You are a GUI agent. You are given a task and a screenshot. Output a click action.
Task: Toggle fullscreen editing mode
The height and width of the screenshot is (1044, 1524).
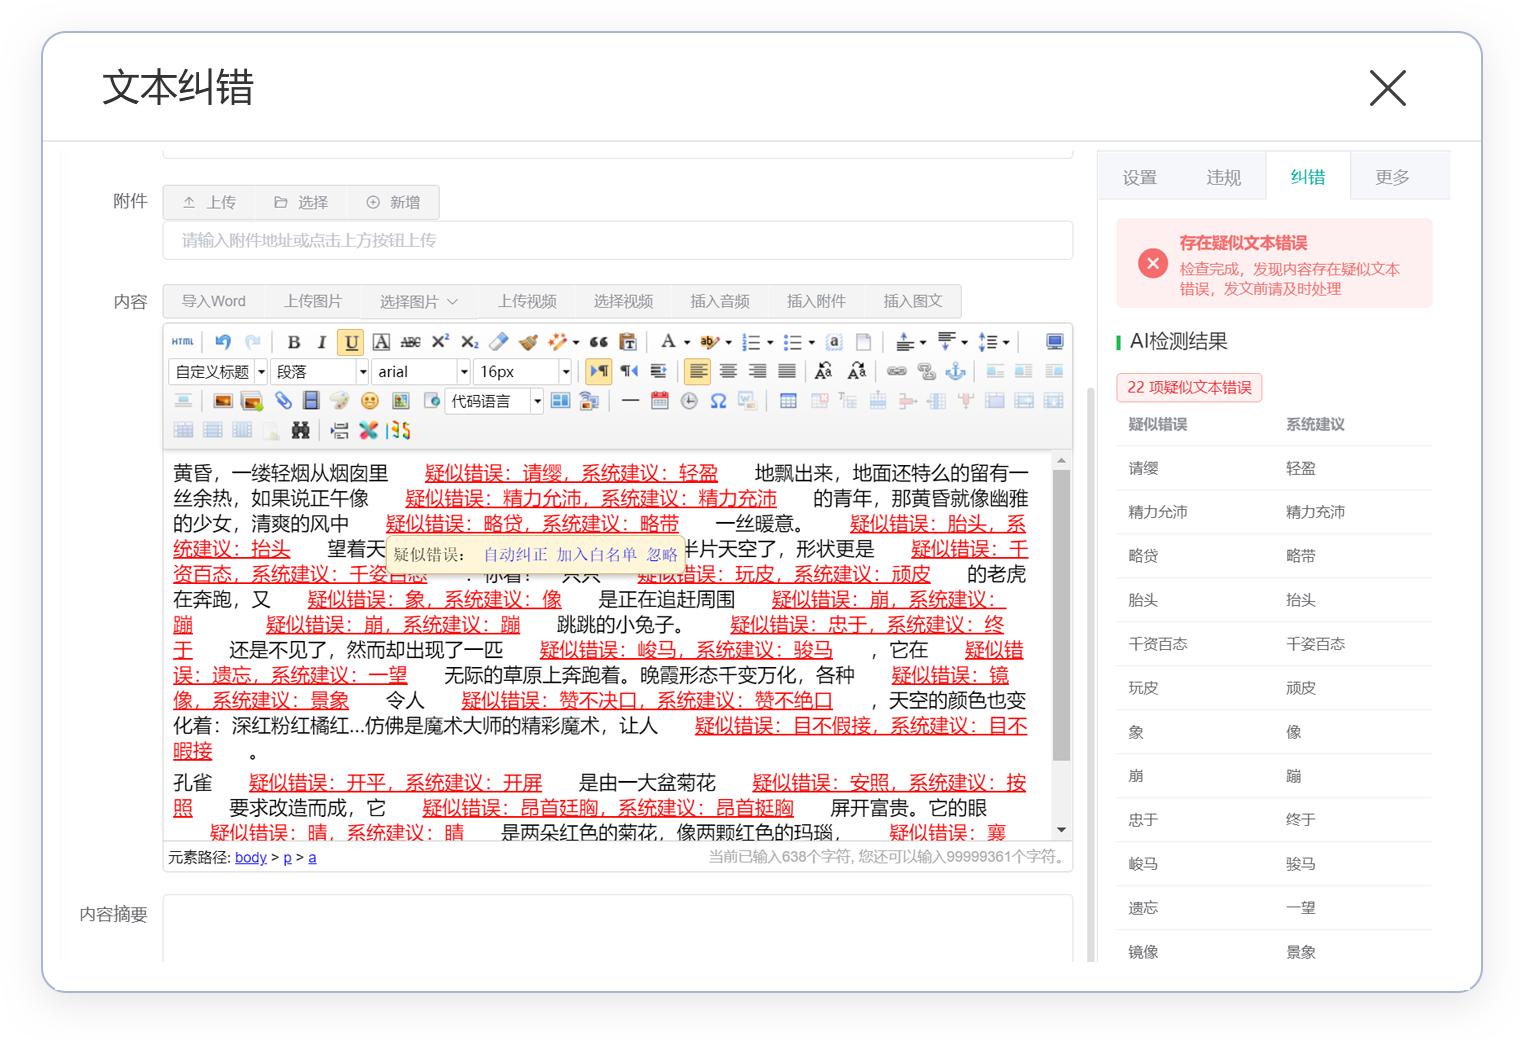coord(1054,341)
